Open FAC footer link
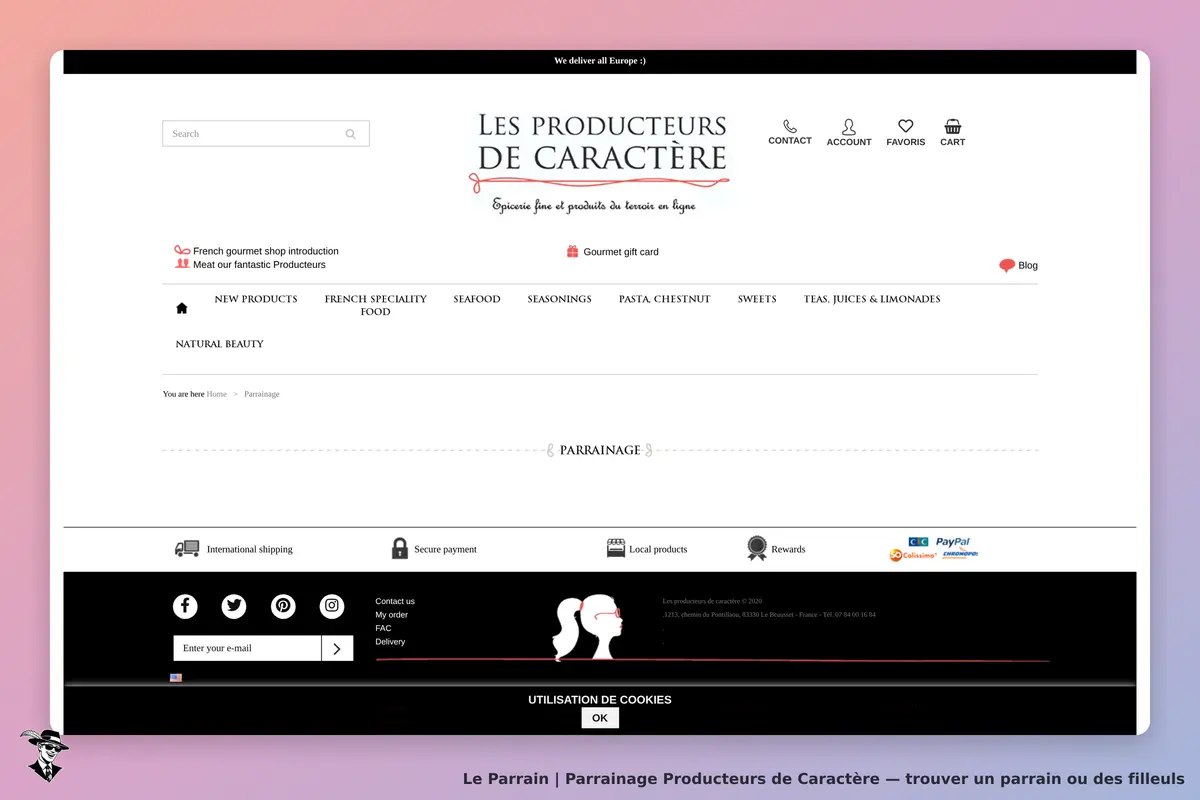Screen dimensions: 1200x800 [384, 628]
